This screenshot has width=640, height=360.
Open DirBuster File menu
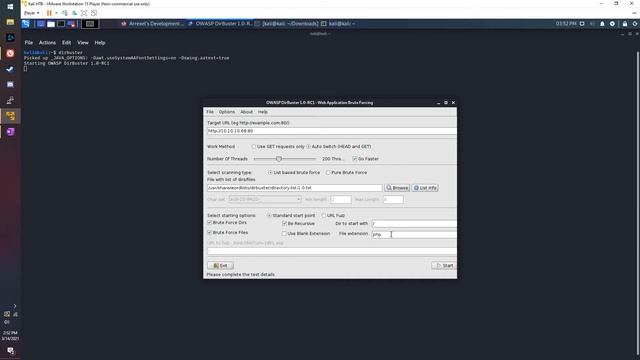click(210, 112)
